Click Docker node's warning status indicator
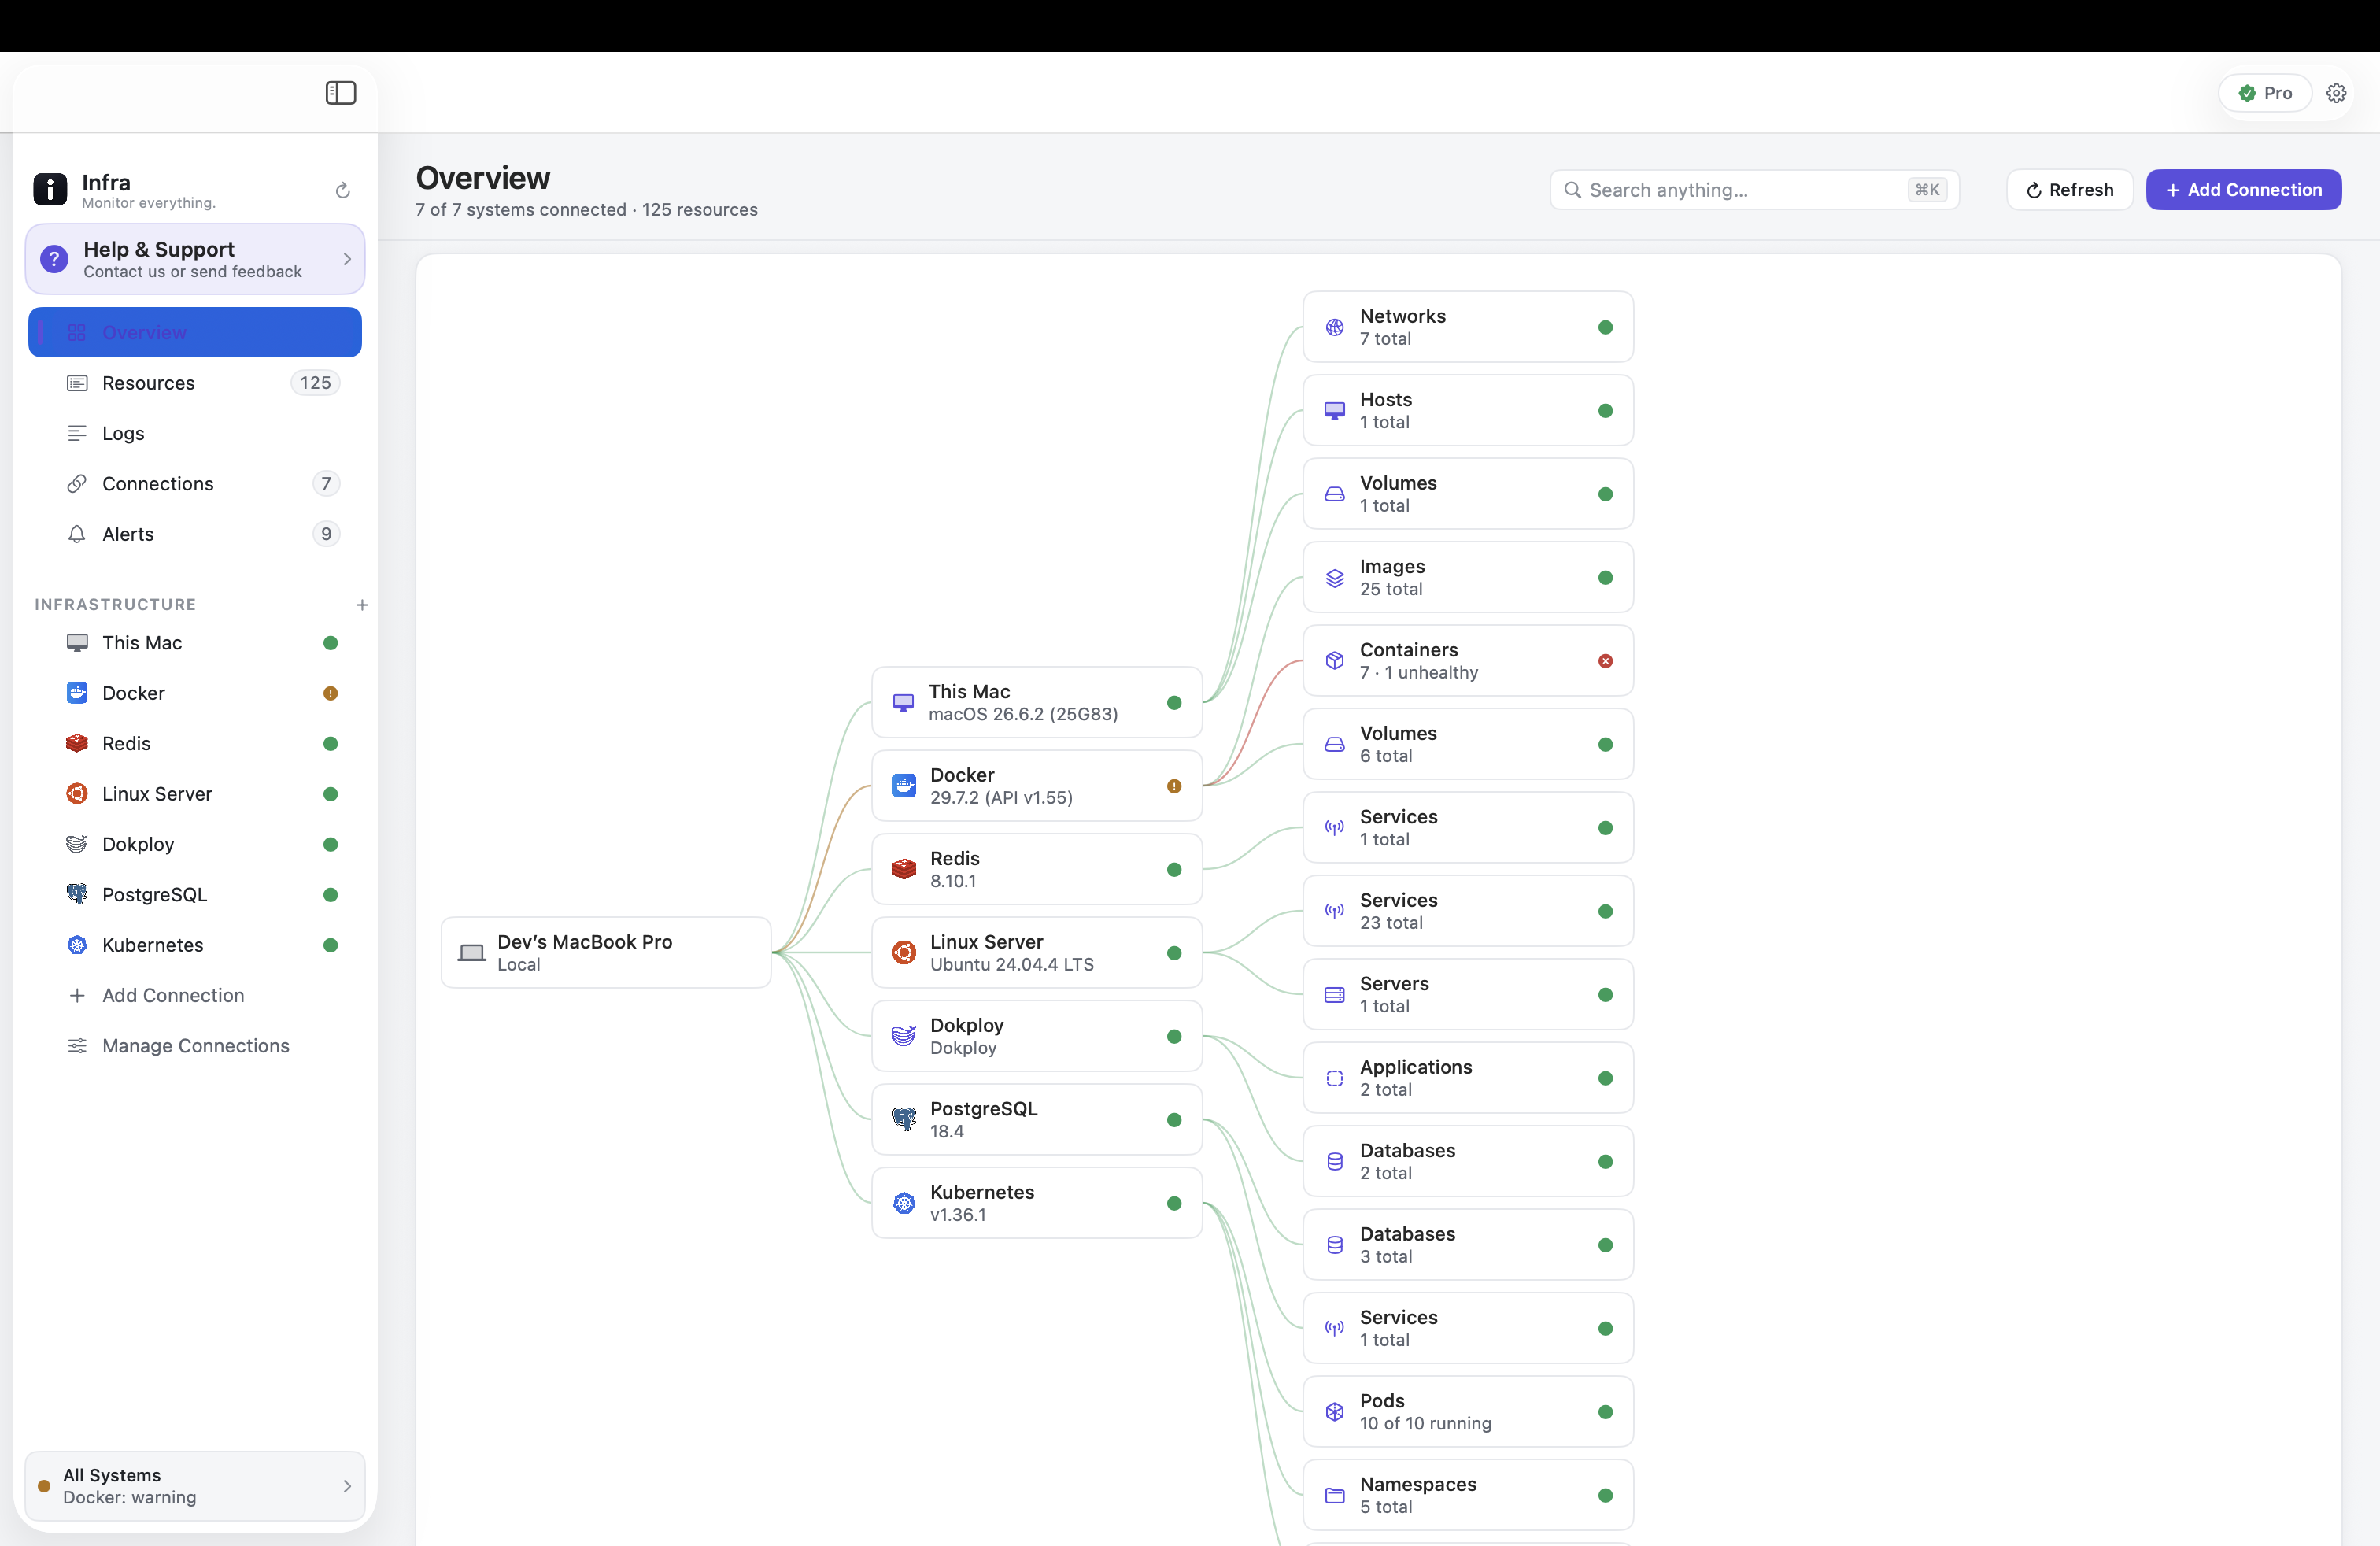 (1174, 786)
